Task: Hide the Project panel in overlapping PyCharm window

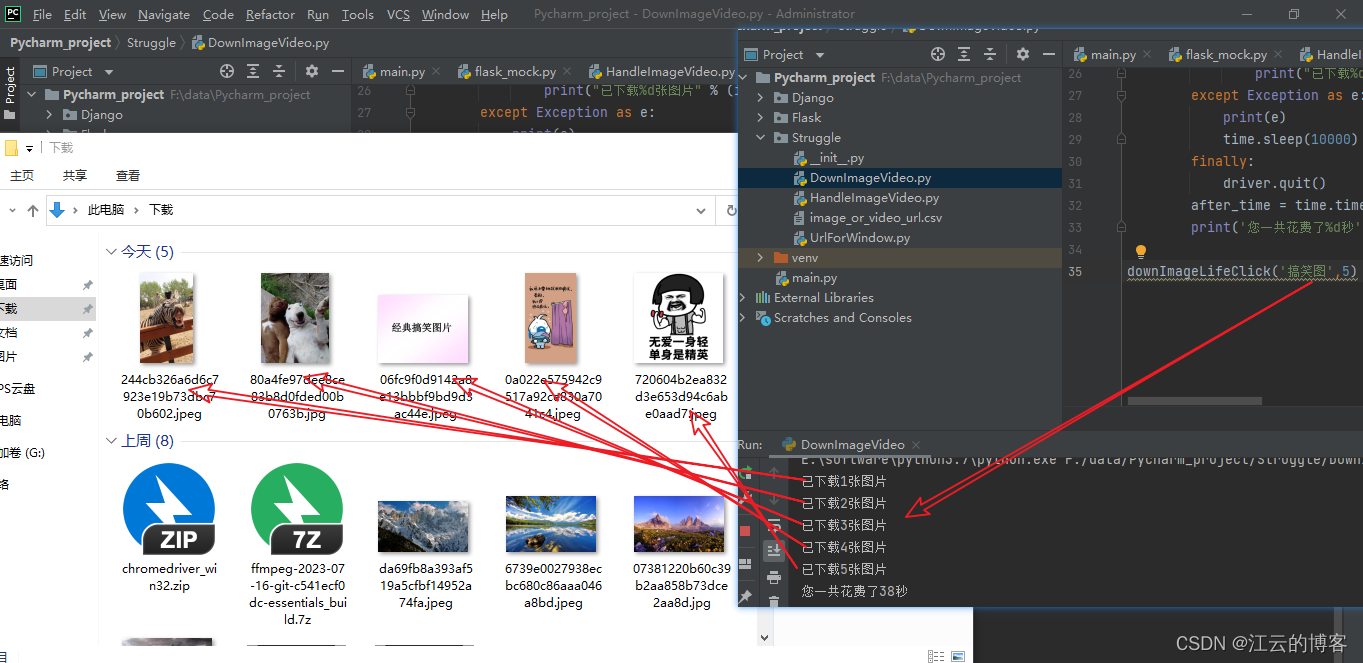Action: point(1050,54)
